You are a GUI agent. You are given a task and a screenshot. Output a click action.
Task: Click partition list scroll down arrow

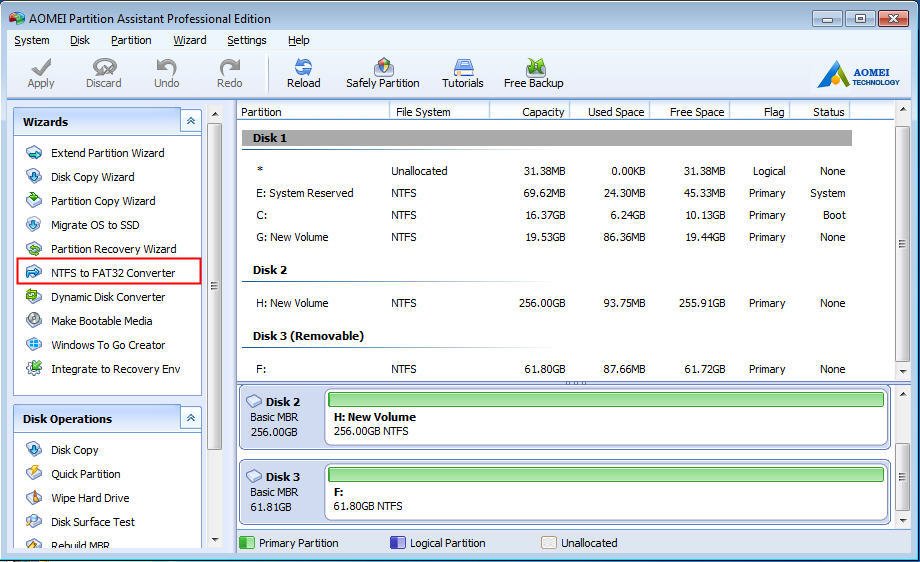click(903, 371)
